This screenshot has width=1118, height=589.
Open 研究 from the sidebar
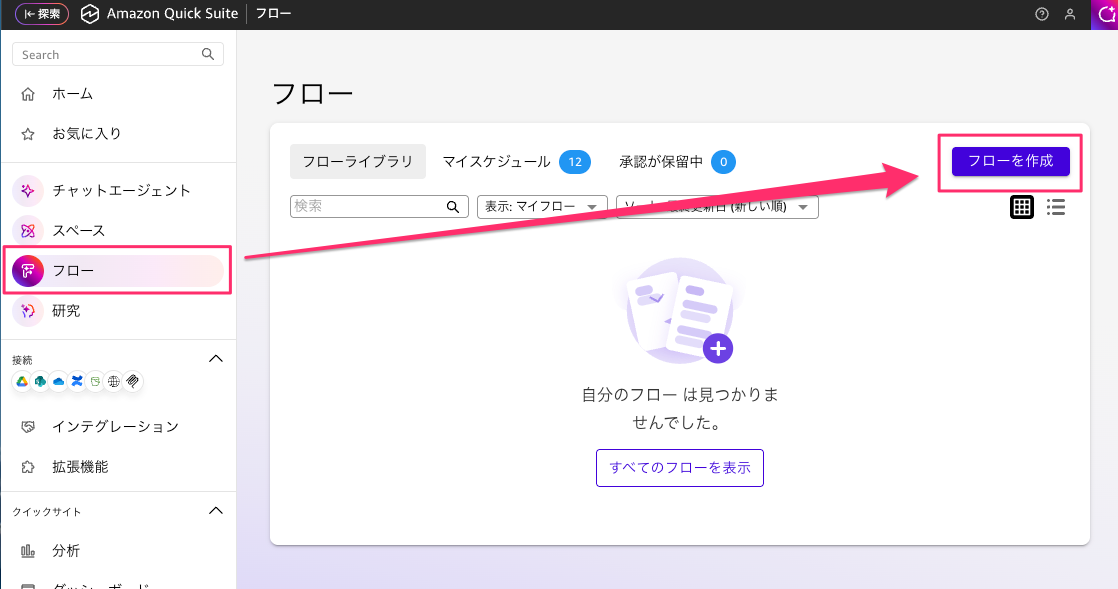[65, 311]
